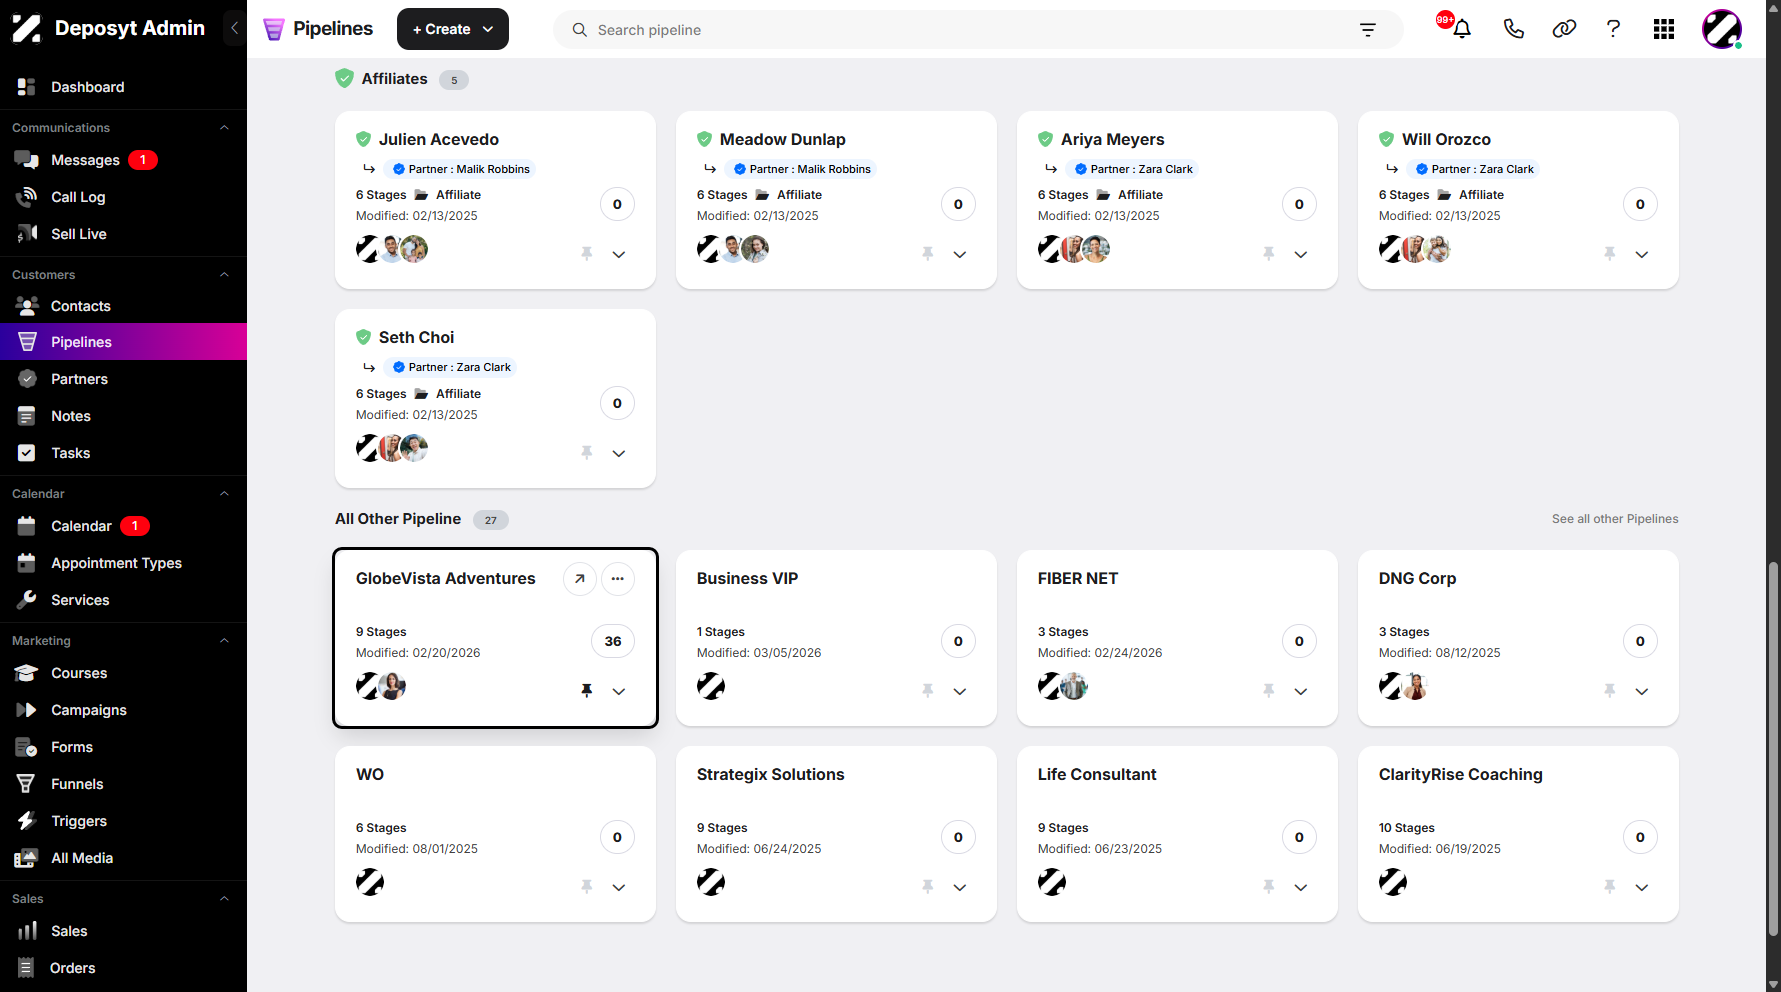1781x992 pixels.
Task: Open the notifications bell icon
Action: tap(1461, 29)
